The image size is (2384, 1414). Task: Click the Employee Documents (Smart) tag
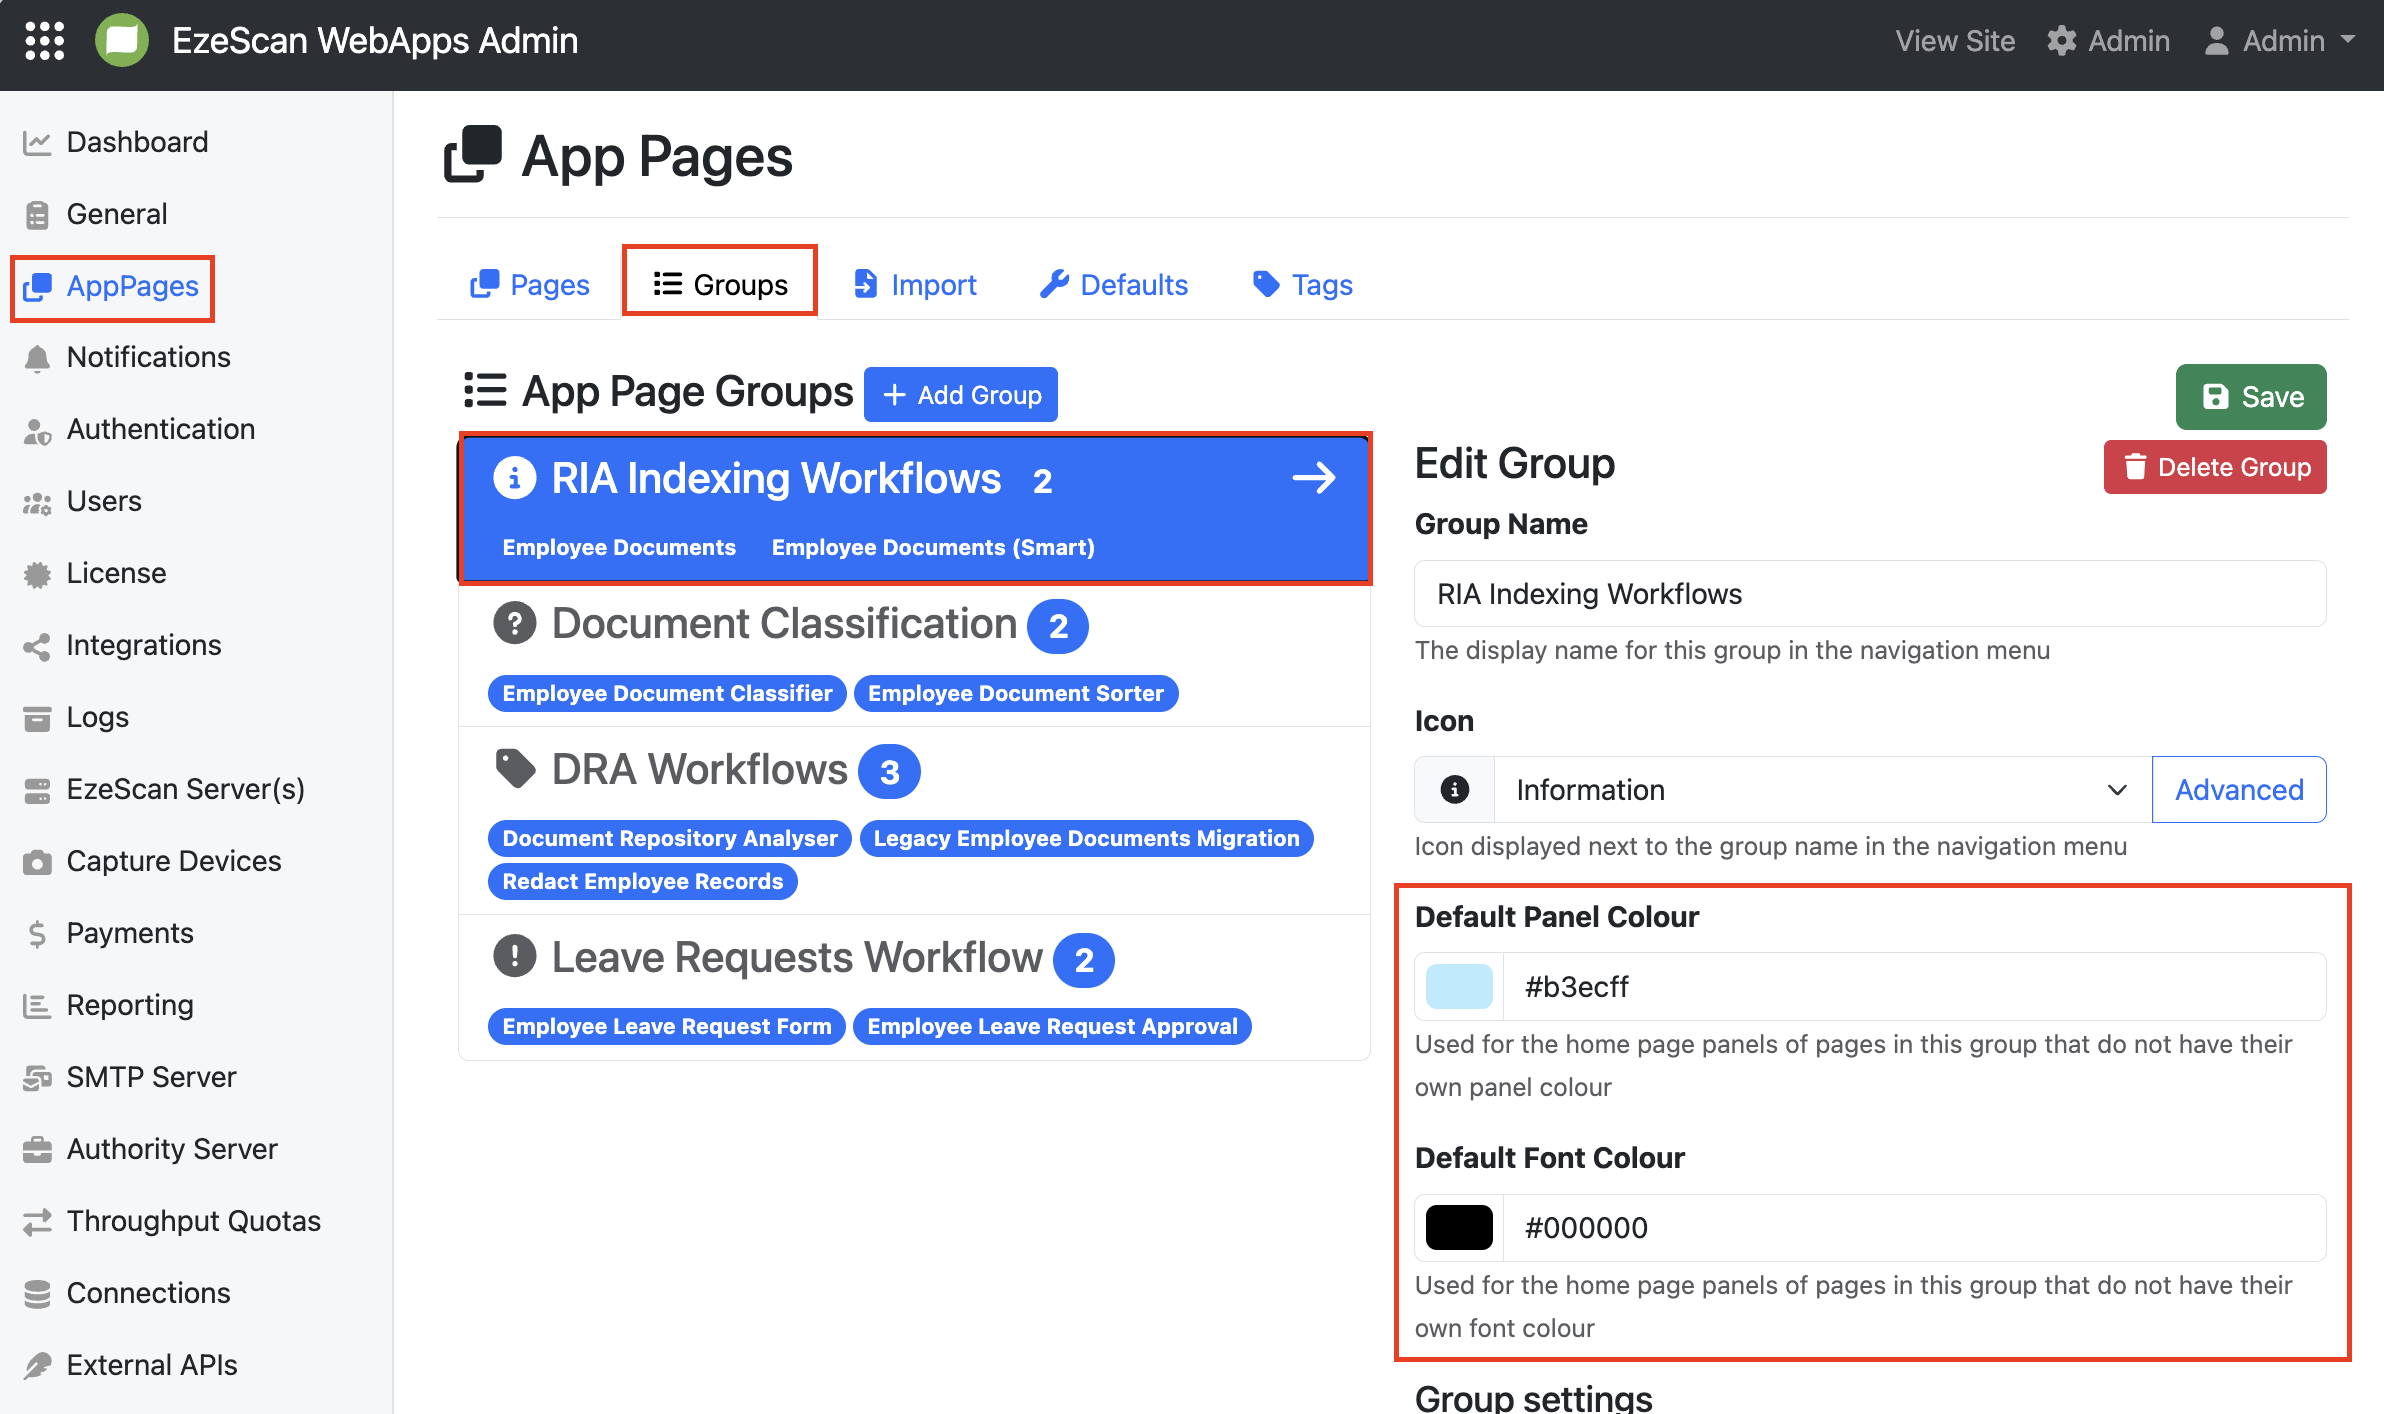pyautogui.click(x=933, y=548)
